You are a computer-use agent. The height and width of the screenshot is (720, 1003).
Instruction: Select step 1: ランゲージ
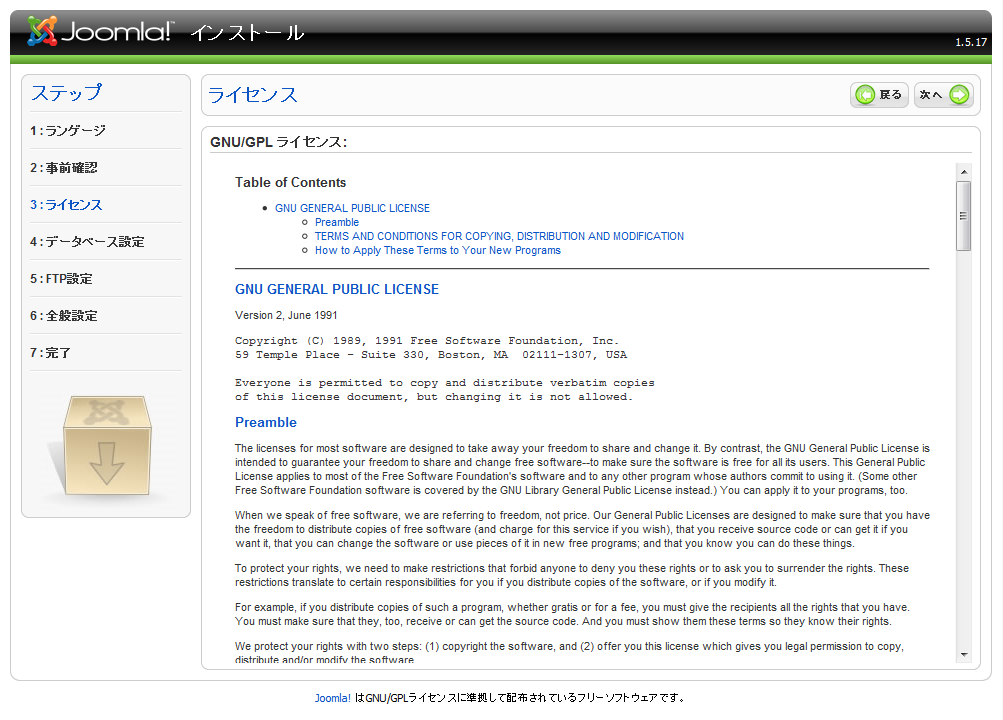tap(68, 130)
